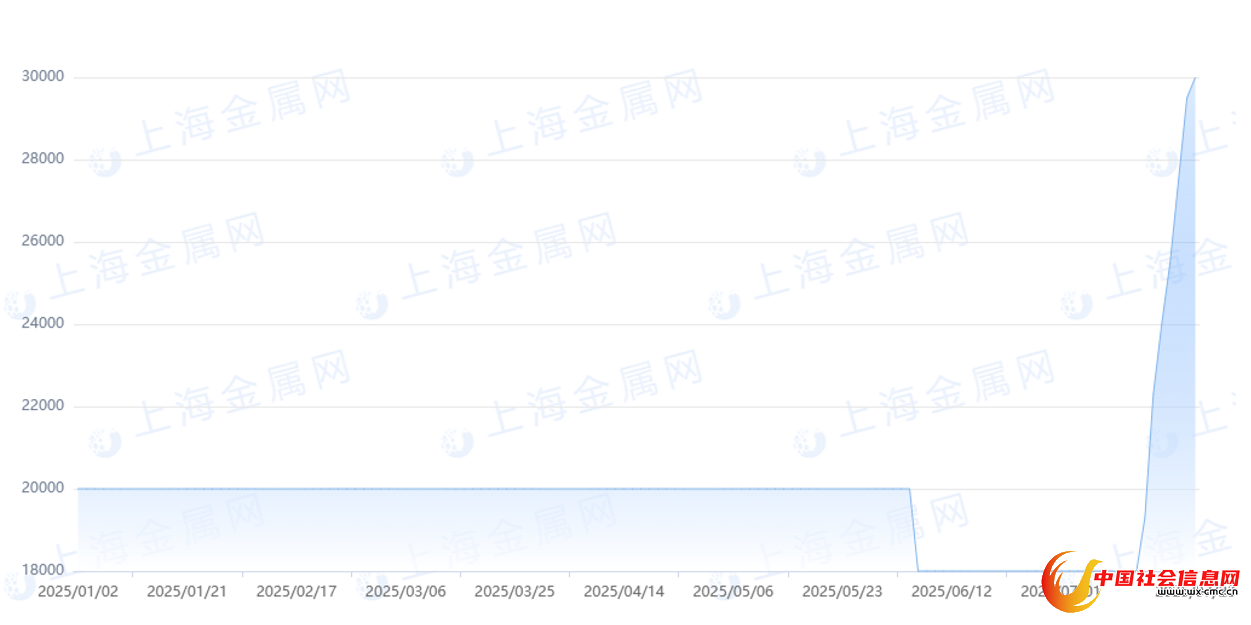This screenshot has height=625, width=1251.
Task: Select the 2025/05/06 x-axis date
Action: [733, 591]
